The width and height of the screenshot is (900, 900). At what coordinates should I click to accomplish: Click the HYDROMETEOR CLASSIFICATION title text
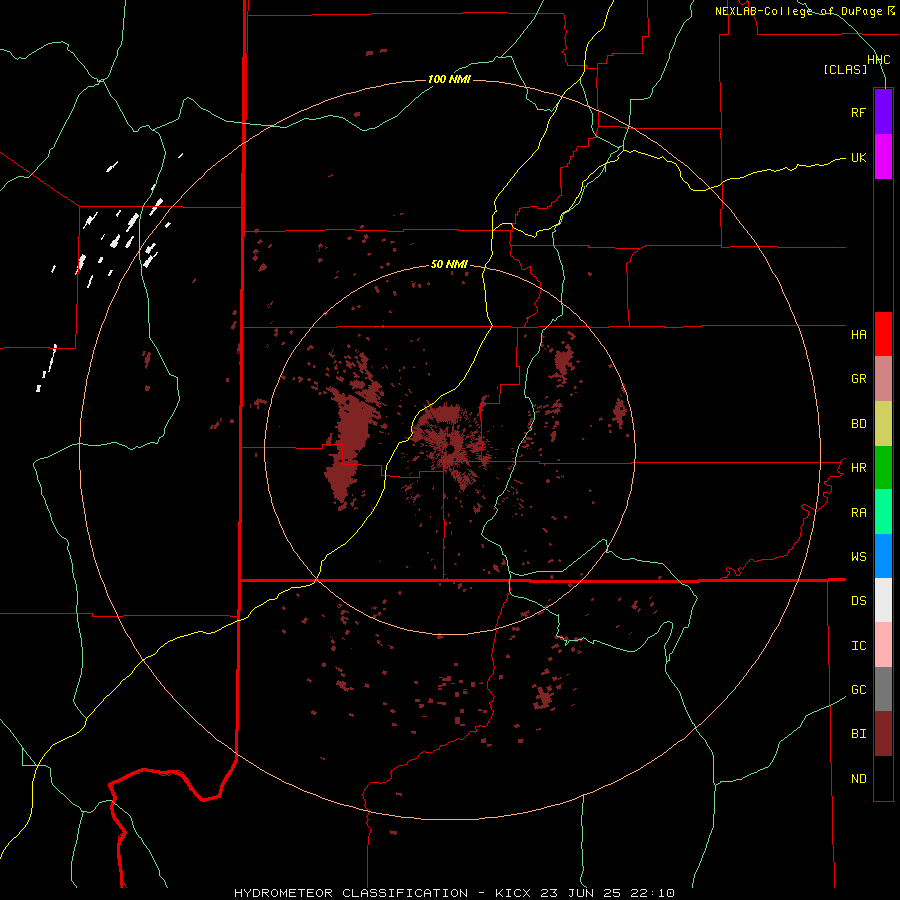[x=351, y=893]
